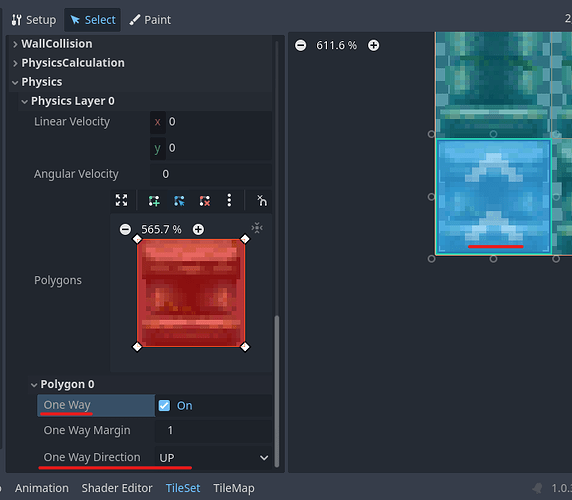Zoom in the atlas view at 611.6 %
The height and width of the screenshot is (500, 572).
pos(373,46)
